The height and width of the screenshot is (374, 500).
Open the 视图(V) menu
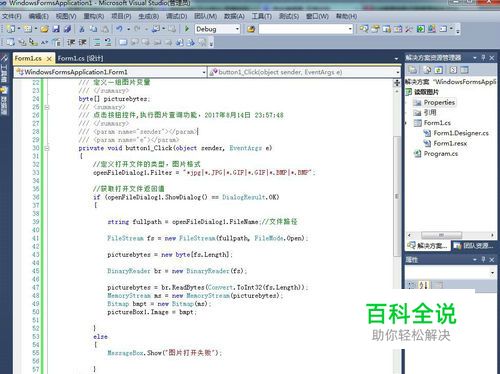point(66,16)
